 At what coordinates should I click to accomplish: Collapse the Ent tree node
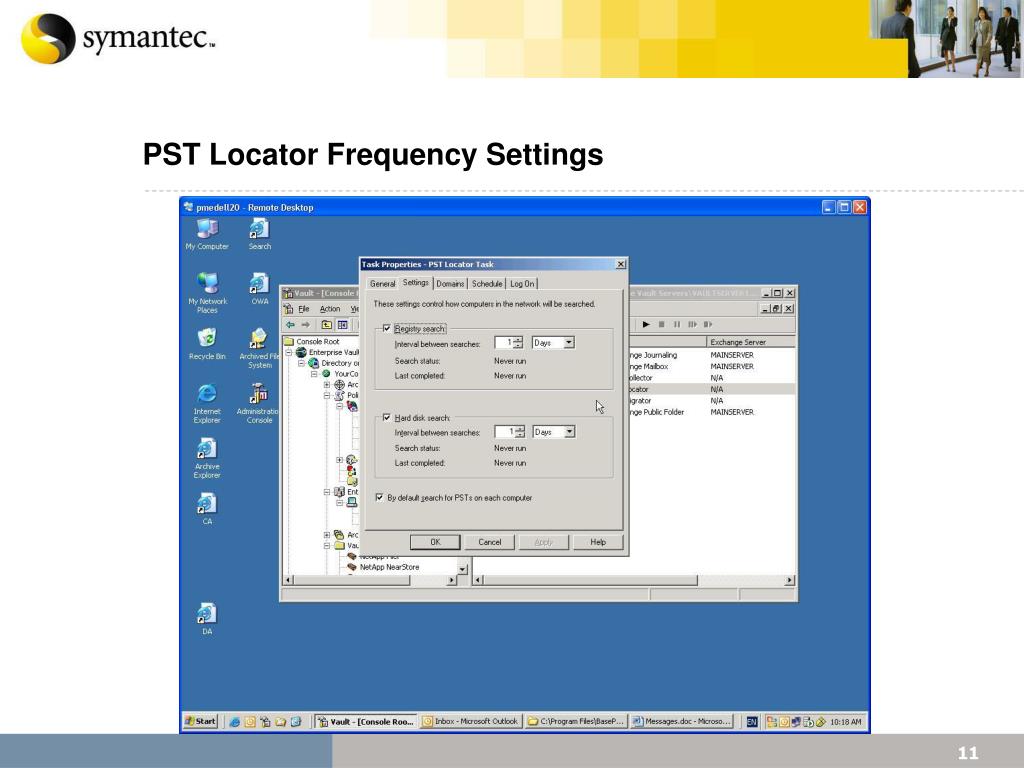click(x=327, y=492)
